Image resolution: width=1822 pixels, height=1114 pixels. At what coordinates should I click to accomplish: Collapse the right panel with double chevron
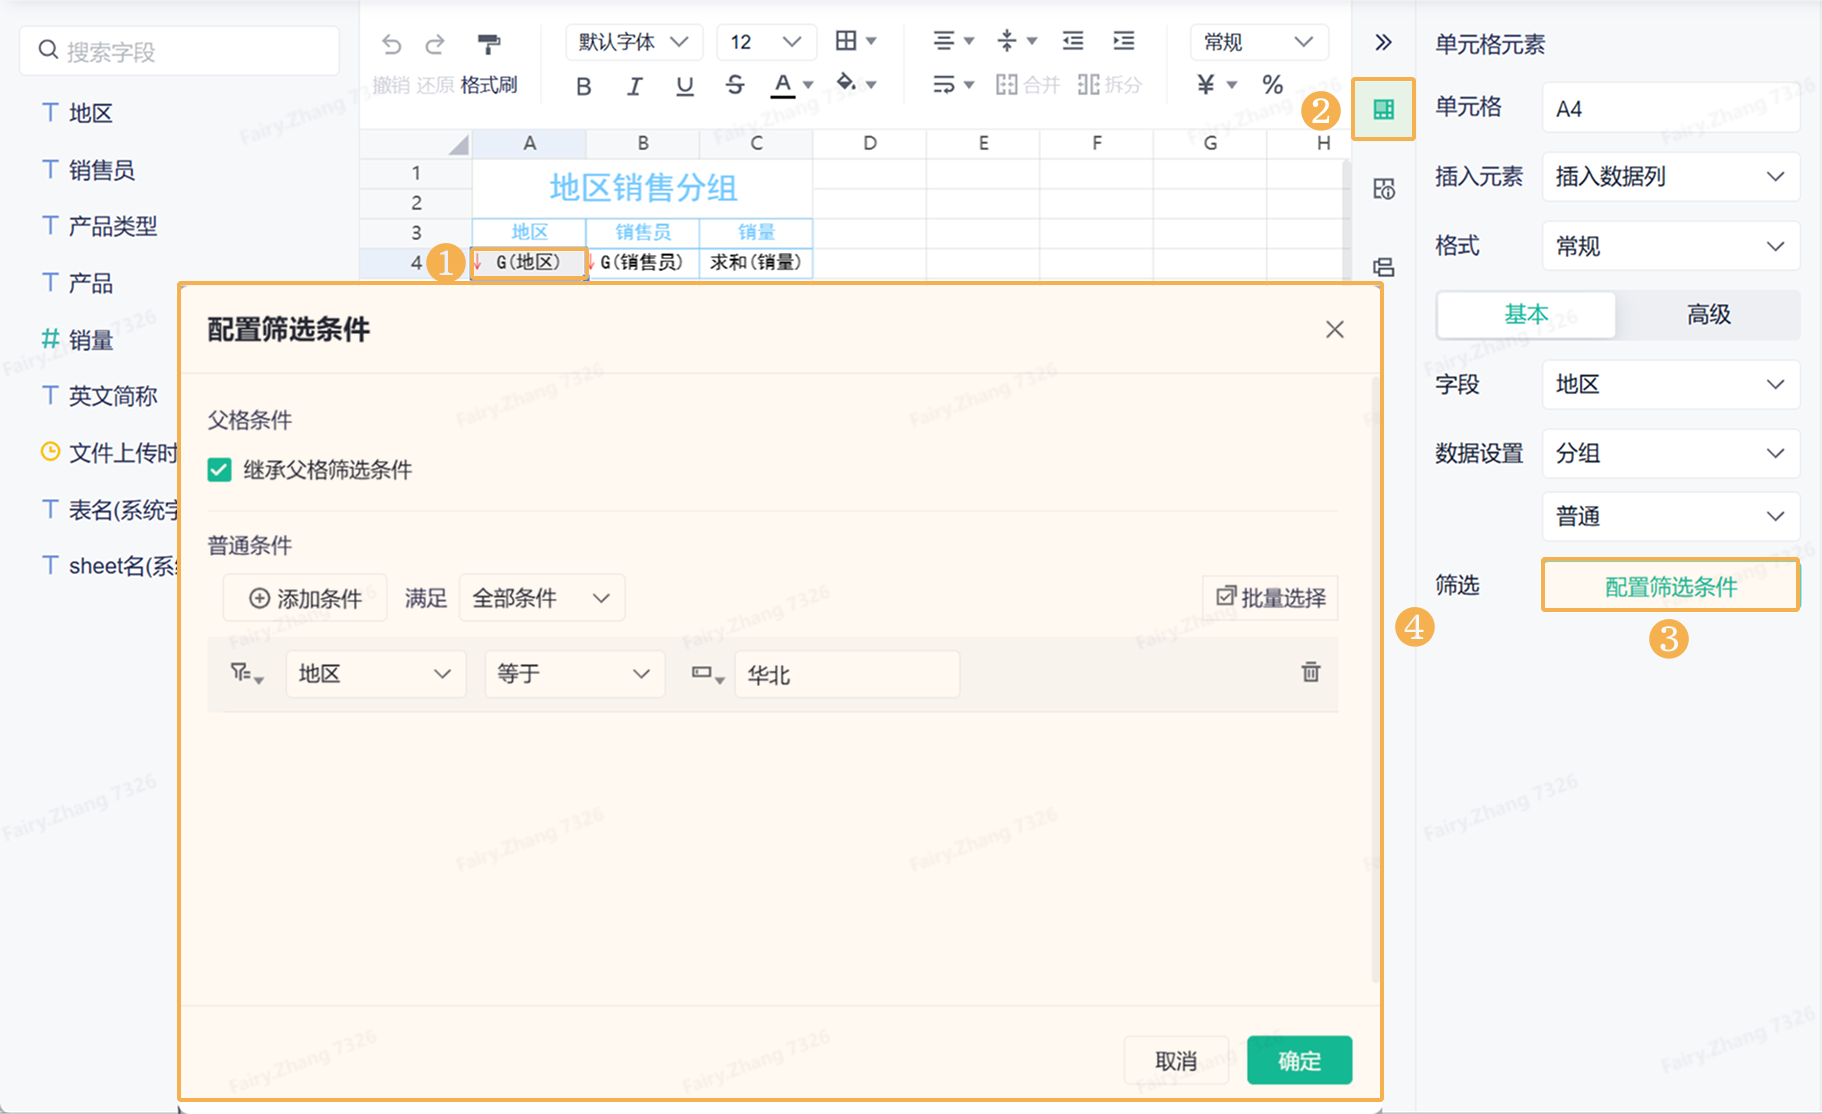1383,42
